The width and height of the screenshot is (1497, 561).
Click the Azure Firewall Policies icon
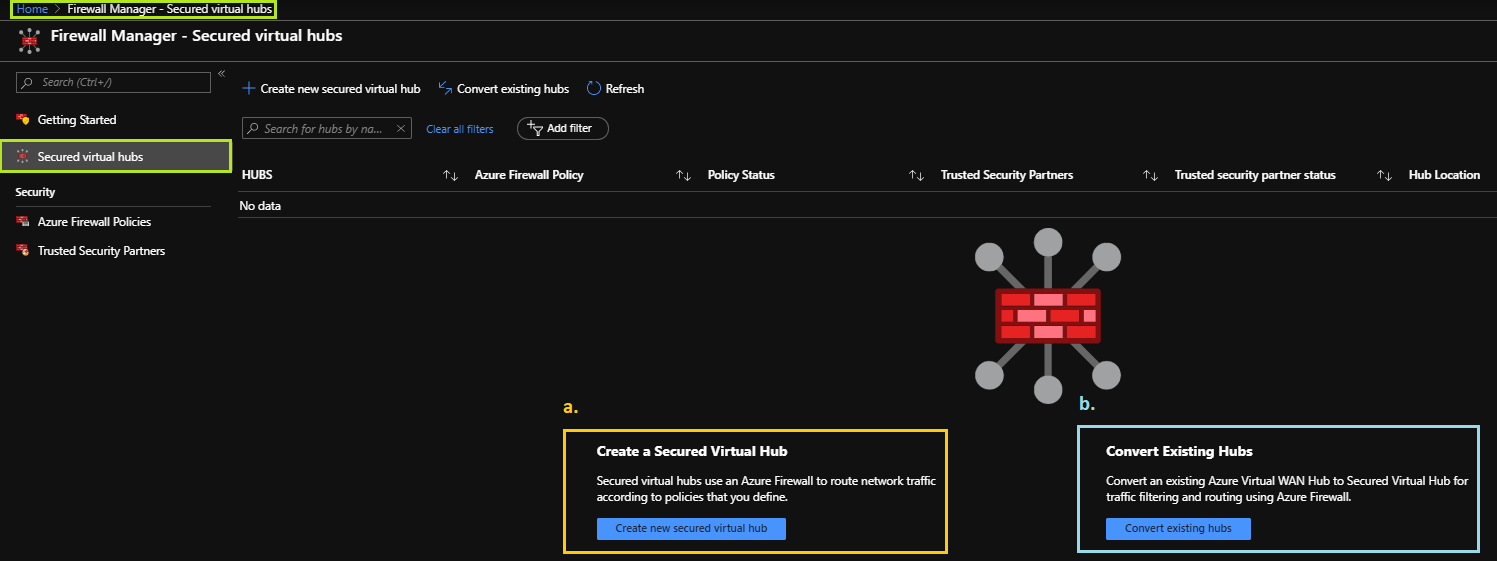[x=23, y=222]
